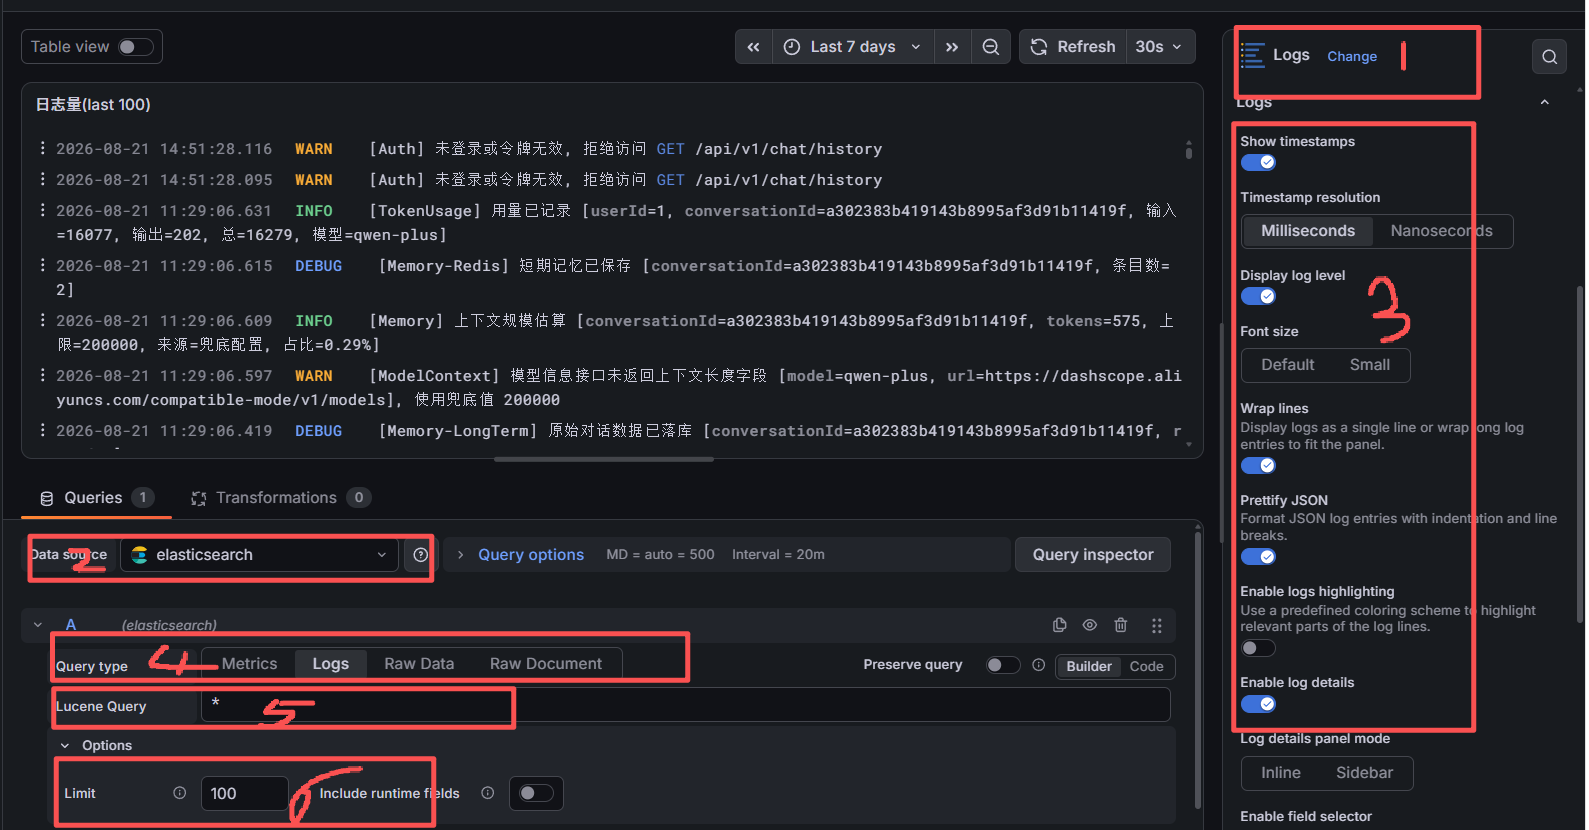Open menu for 11:29:06.609 log row
The width and height of the screenshot is (1589, 830).
42,320
